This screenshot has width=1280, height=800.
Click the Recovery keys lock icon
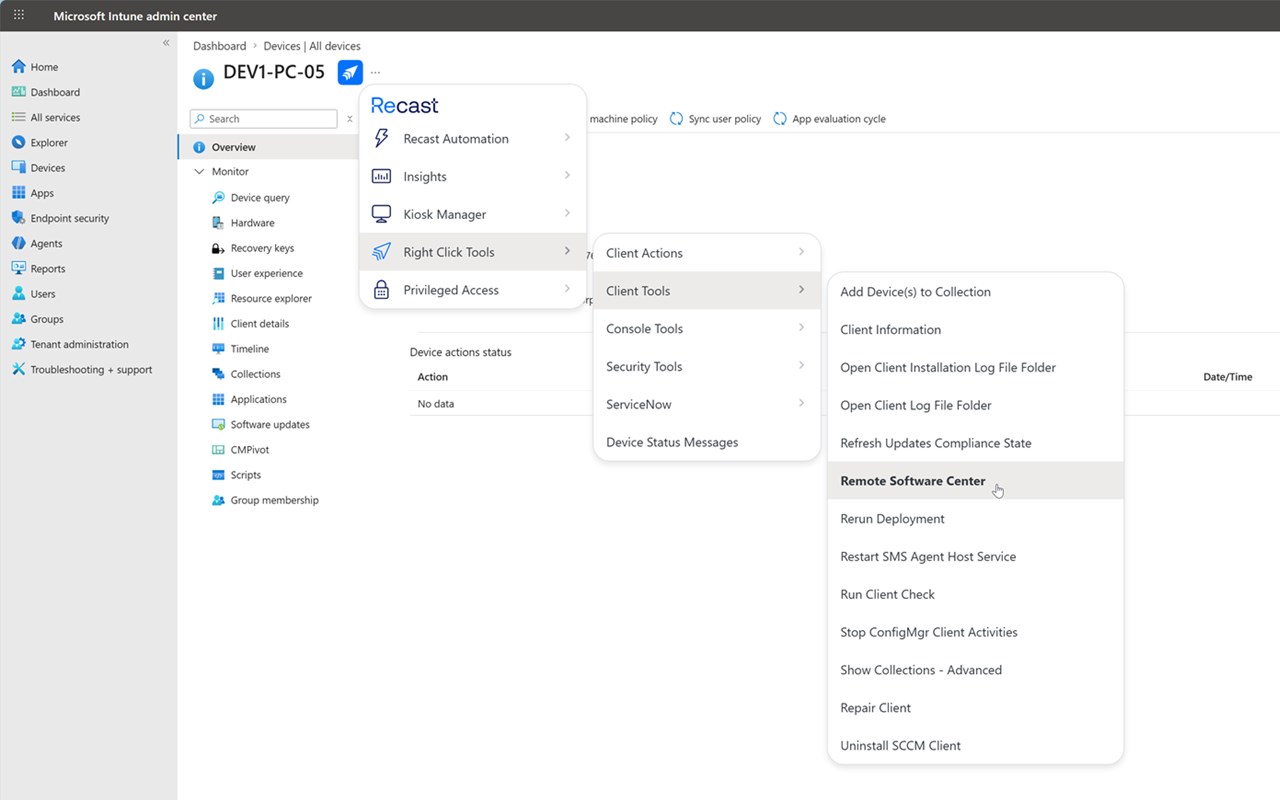pyautogui.click(x=219, y=248)
